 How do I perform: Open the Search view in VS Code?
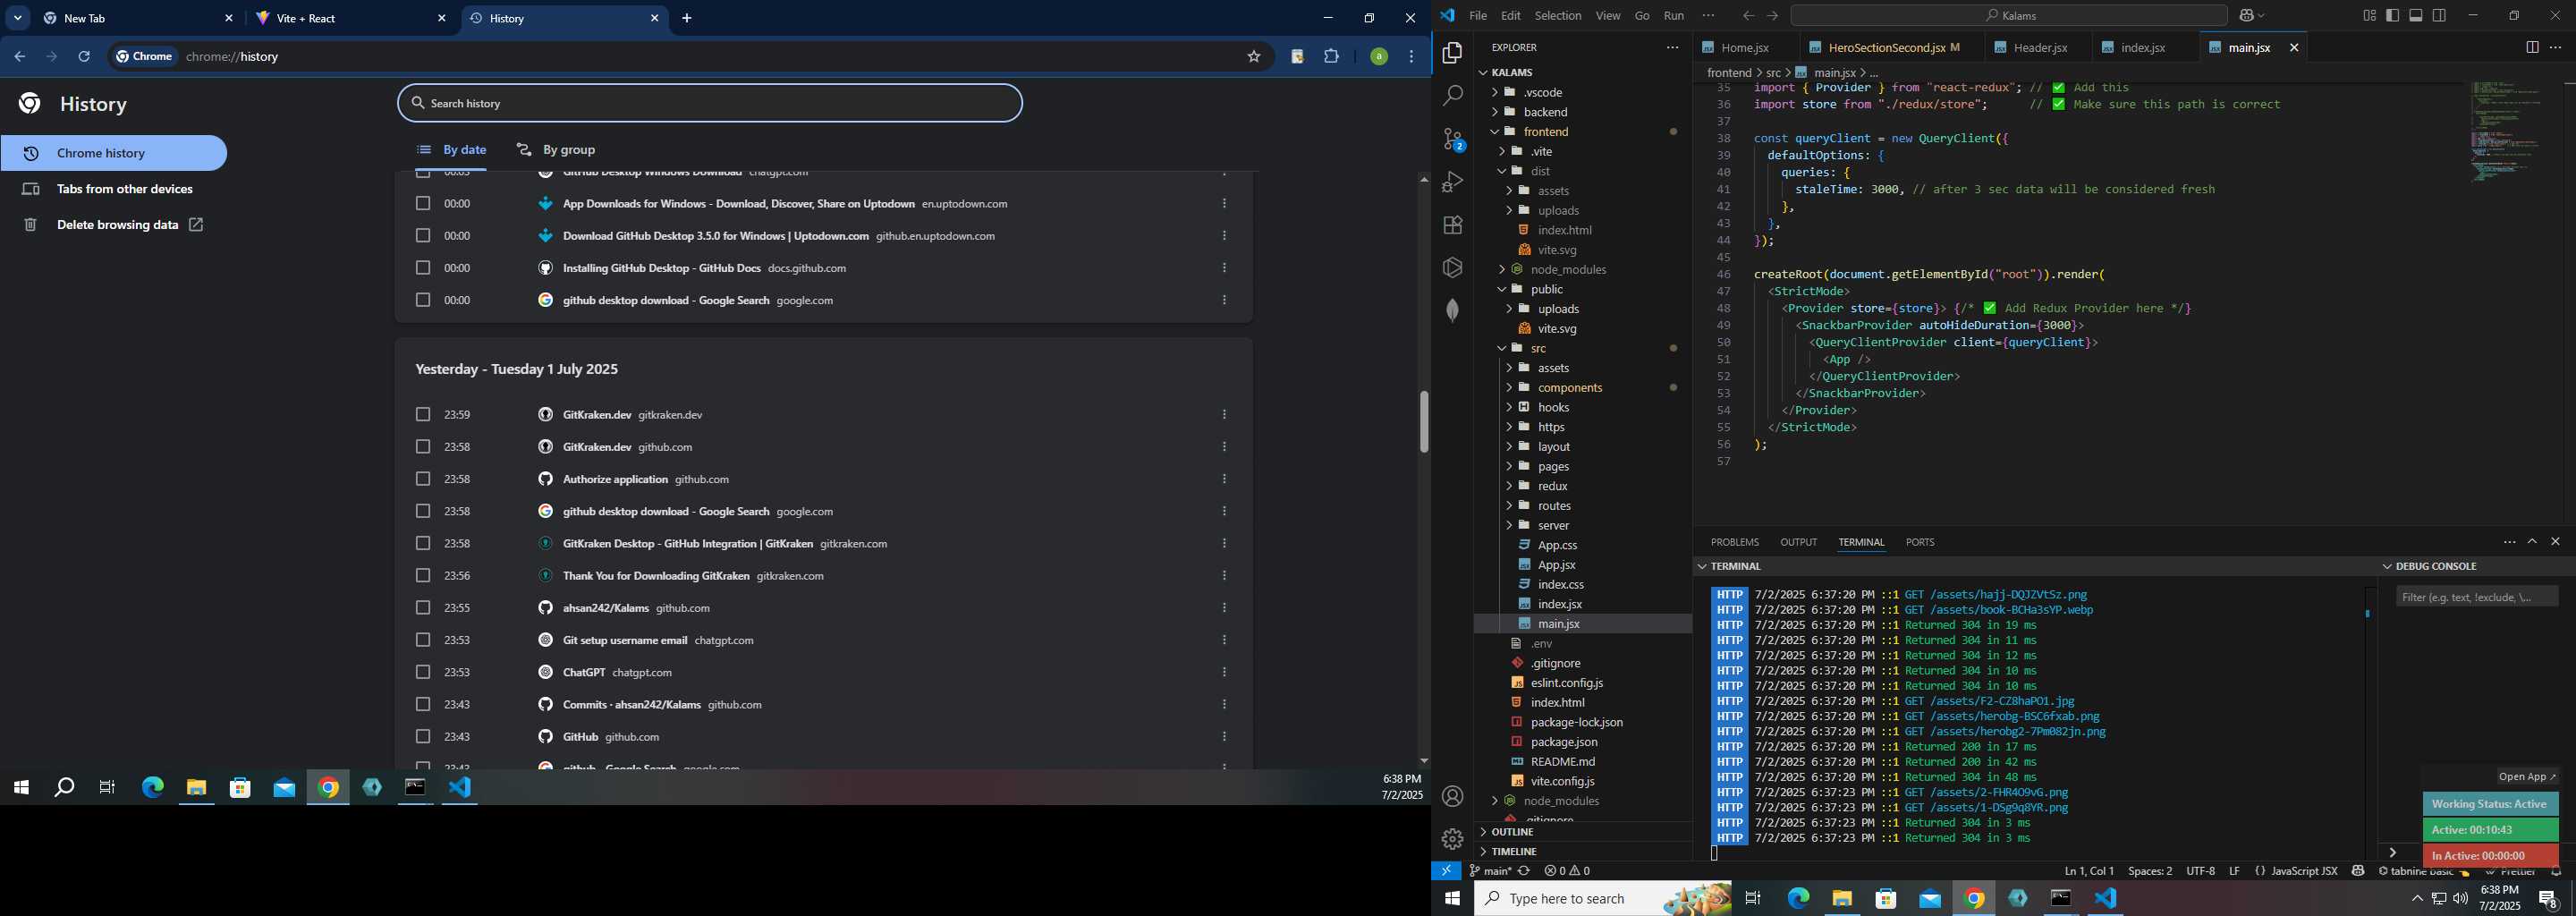(1452, 96)
